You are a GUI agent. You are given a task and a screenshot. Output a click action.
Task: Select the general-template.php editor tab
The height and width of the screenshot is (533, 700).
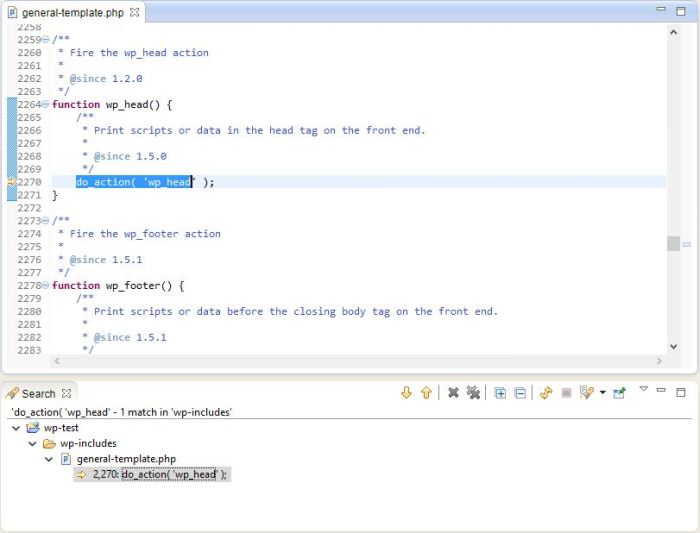coord(72,12)
